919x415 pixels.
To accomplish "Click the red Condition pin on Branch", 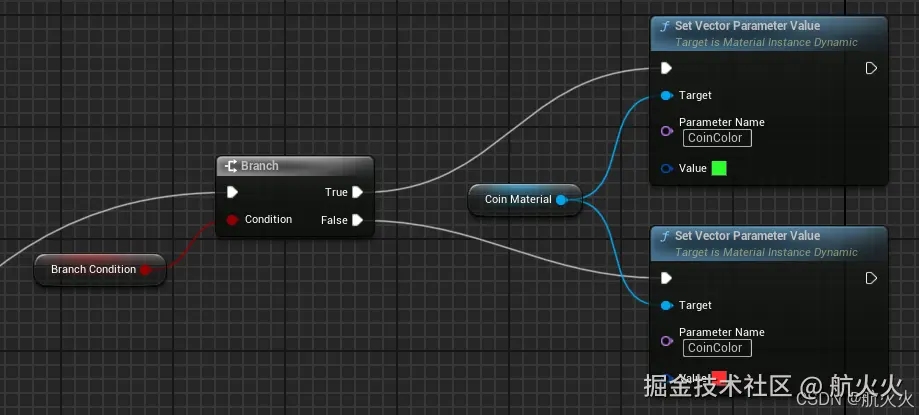I will [x=232, y=220].
